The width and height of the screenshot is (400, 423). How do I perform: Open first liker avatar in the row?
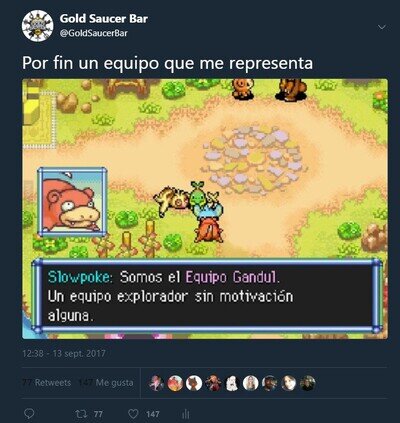click(156, 383)
